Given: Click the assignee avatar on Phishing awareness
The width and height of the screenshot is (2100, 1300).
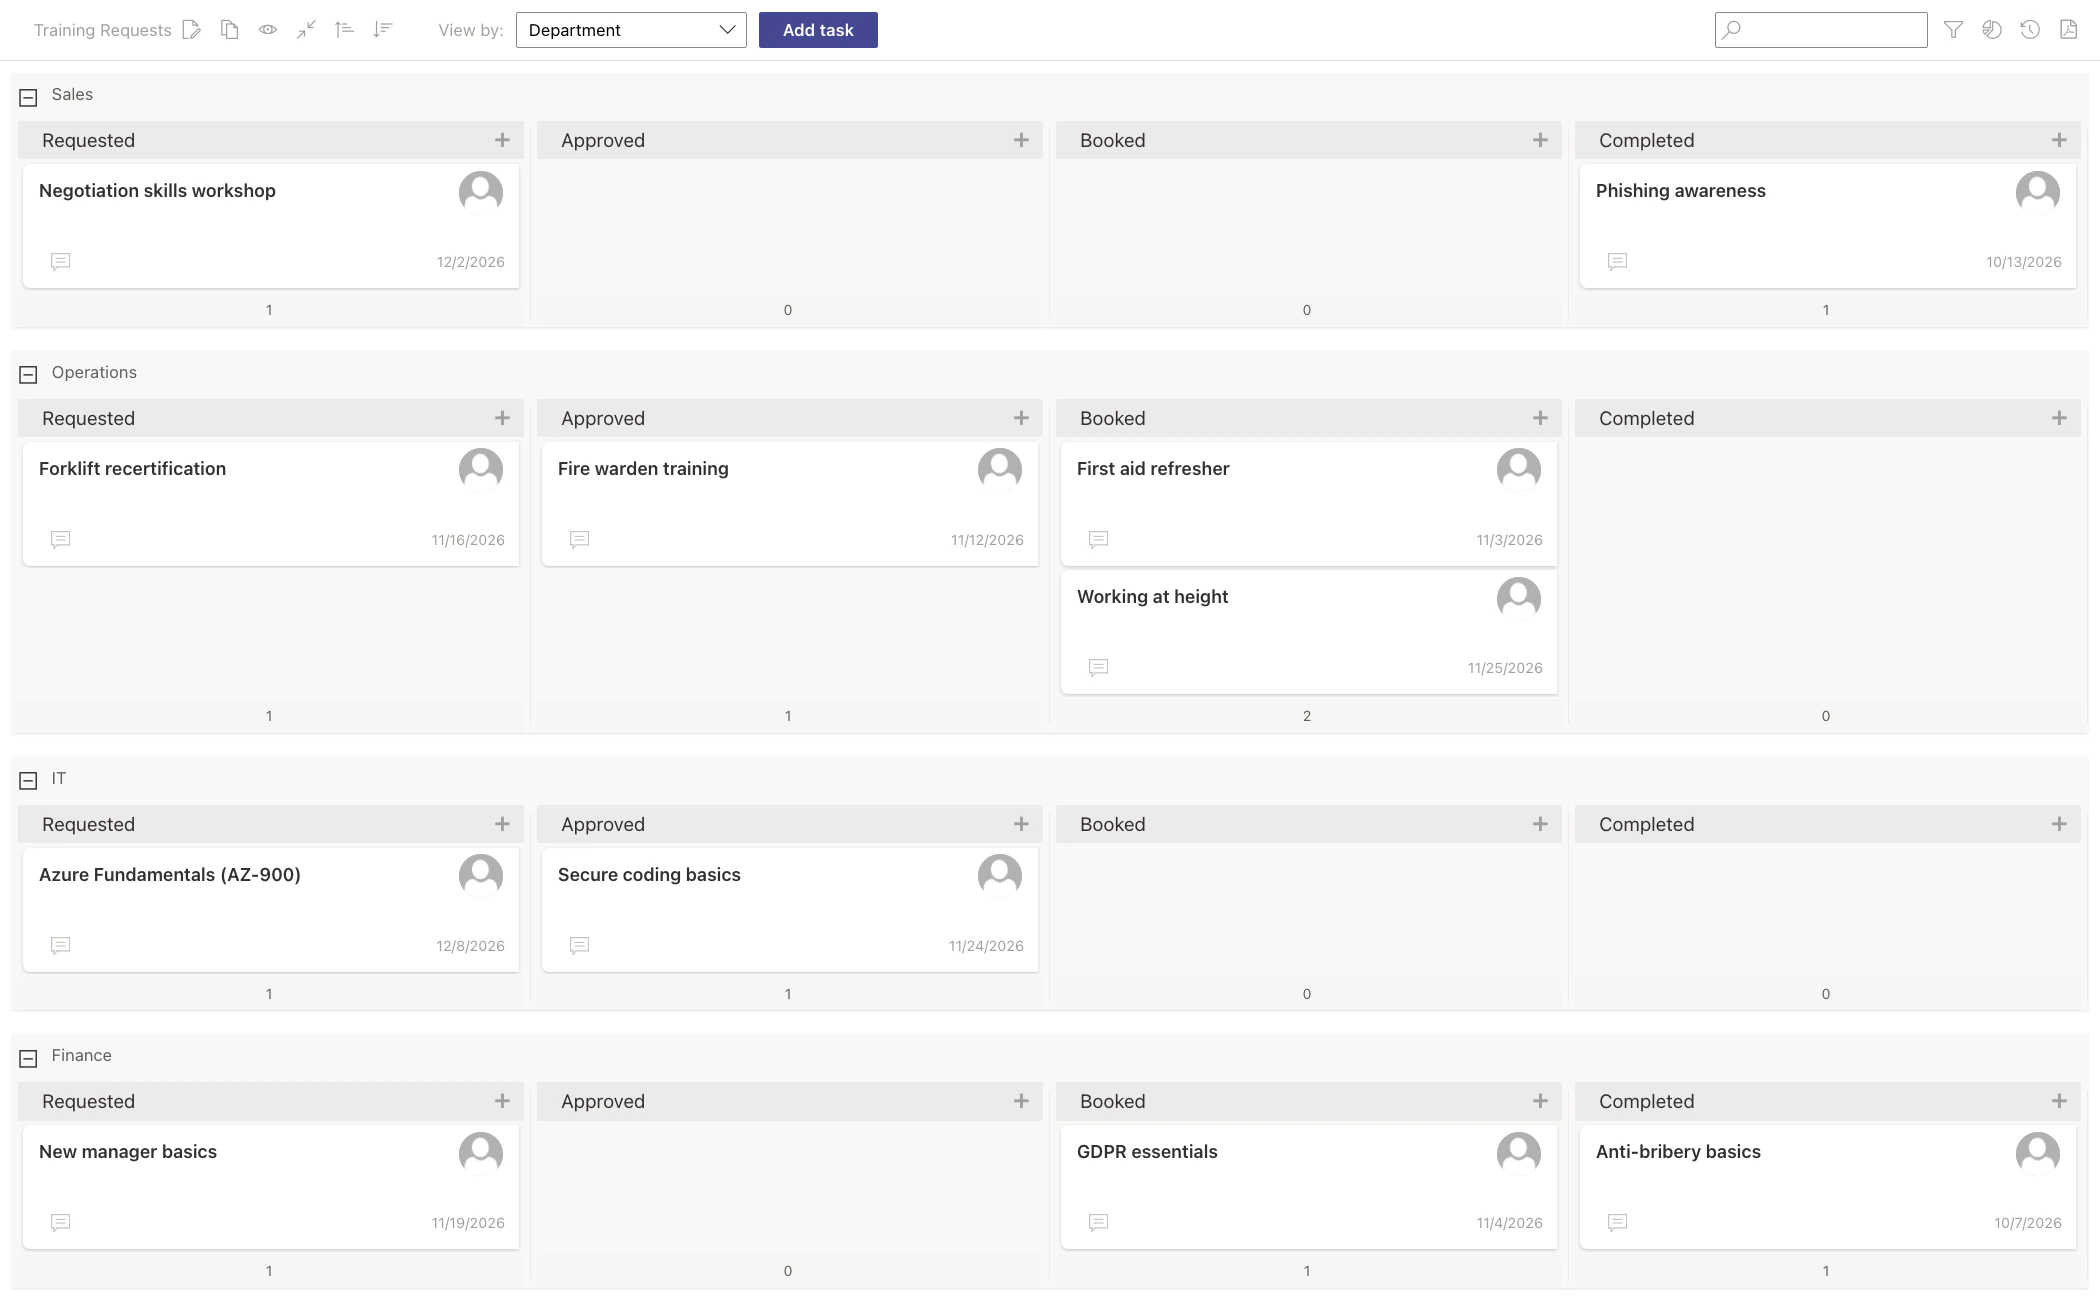Looking at the screenshot, I should [x=2037, y=192].
